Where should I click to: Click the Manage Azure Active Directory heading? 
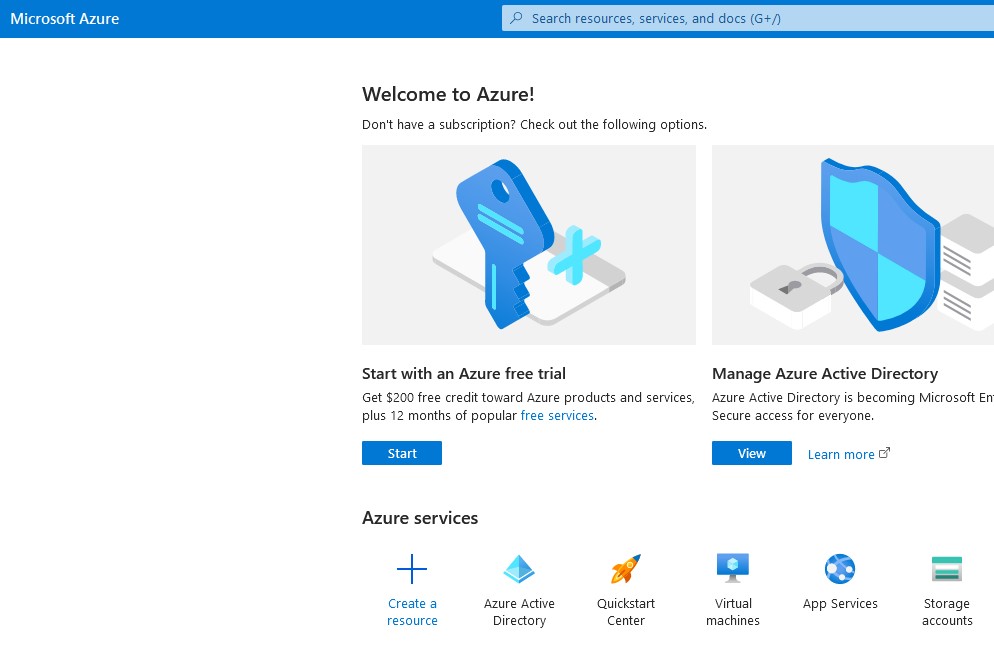pyautogui.click(x=825, y=374)
